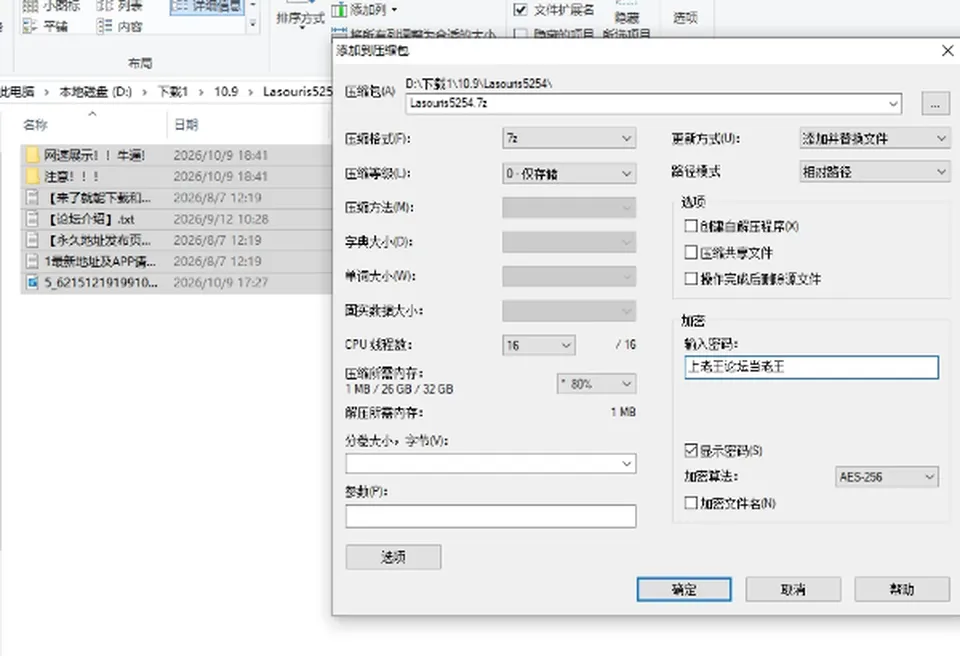Open the 压缩格式 dropdown showing 7z
The width and height of the screenshot is (960, 658).
[x=569, y=138]
